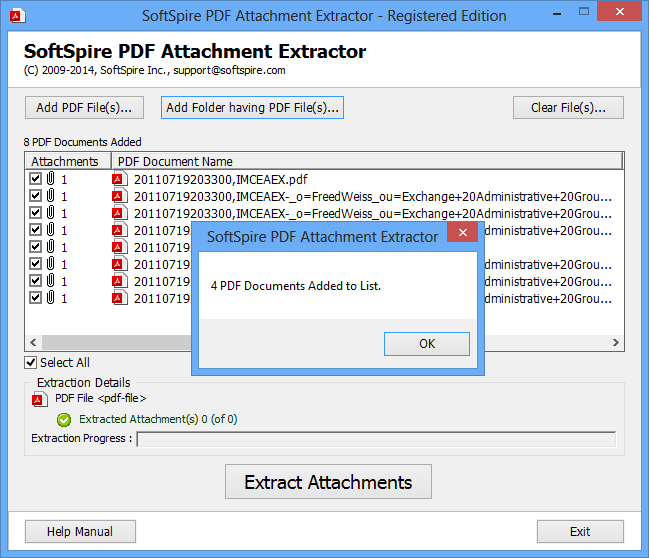
Task: Confirm the message dialog with OK
Action: coord(427,344)
